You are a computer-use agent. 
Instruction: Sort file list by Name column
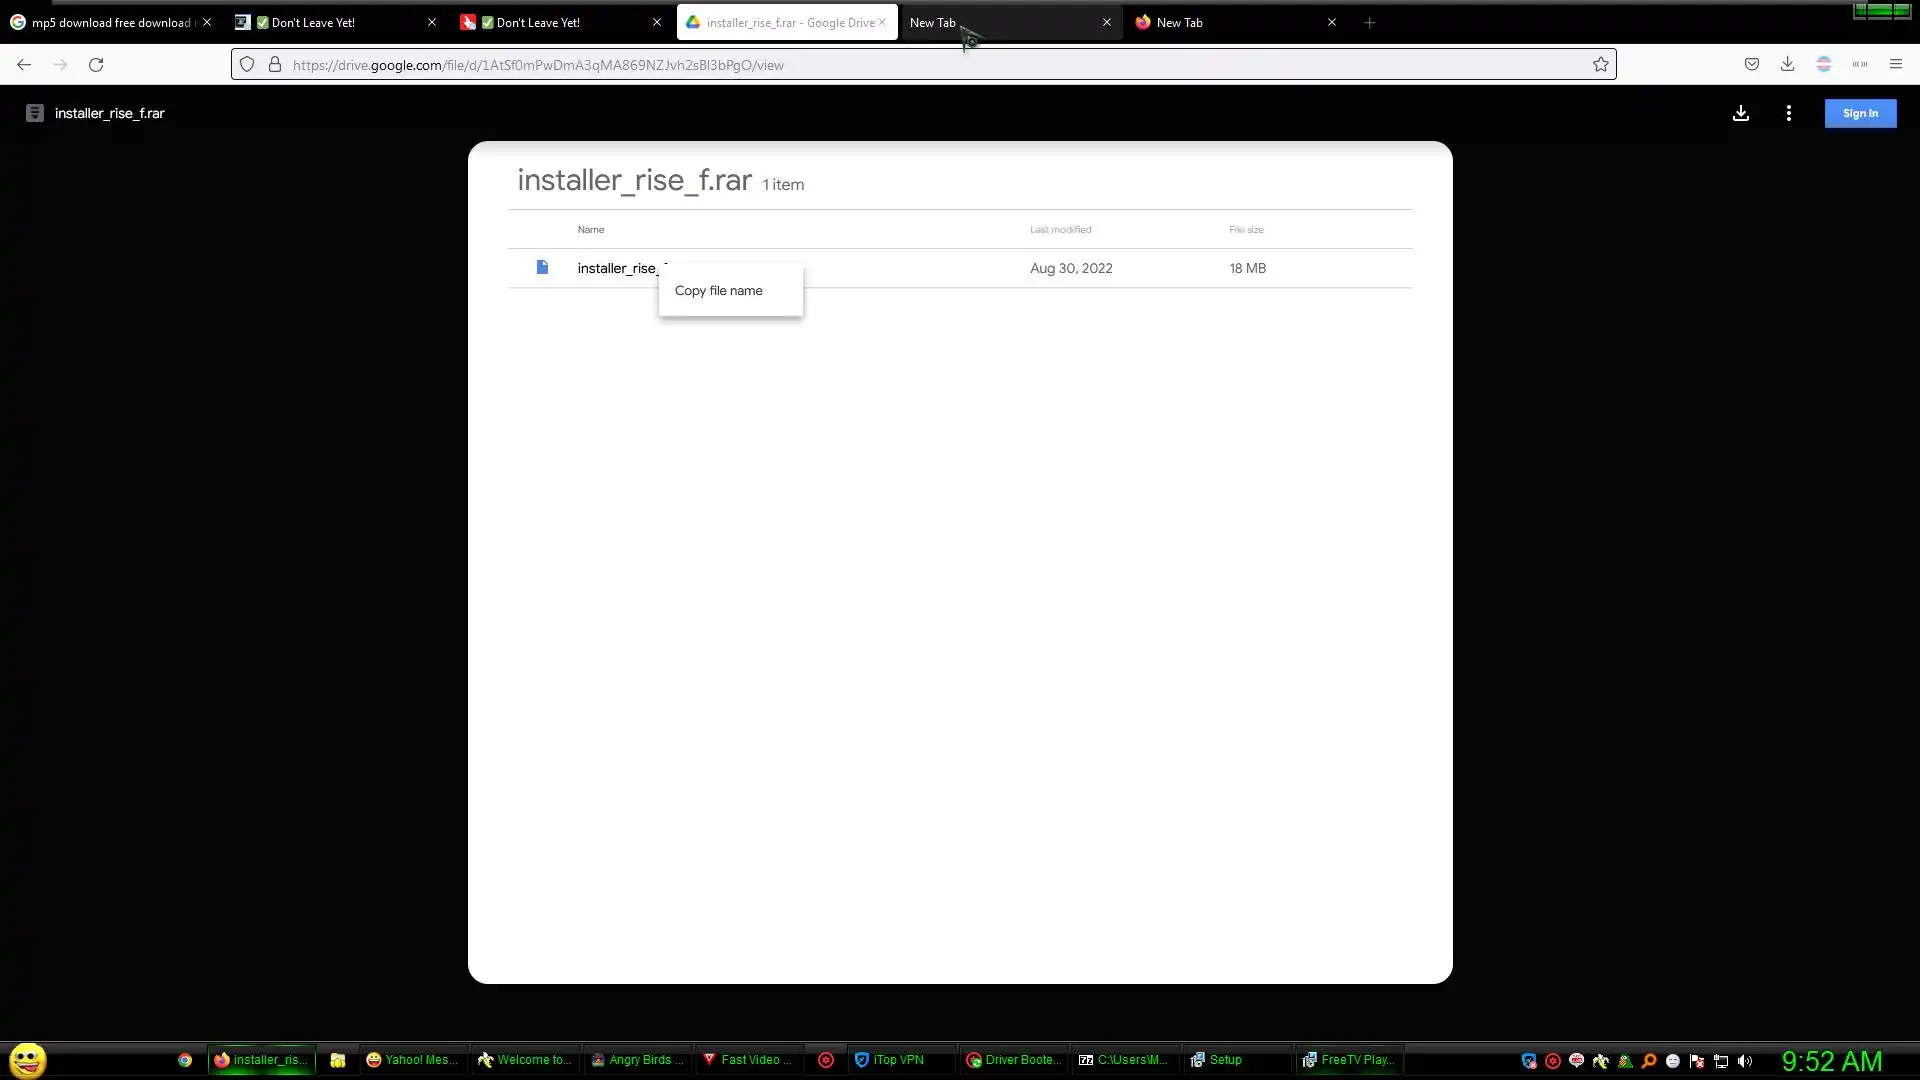[x=590, y=230]
